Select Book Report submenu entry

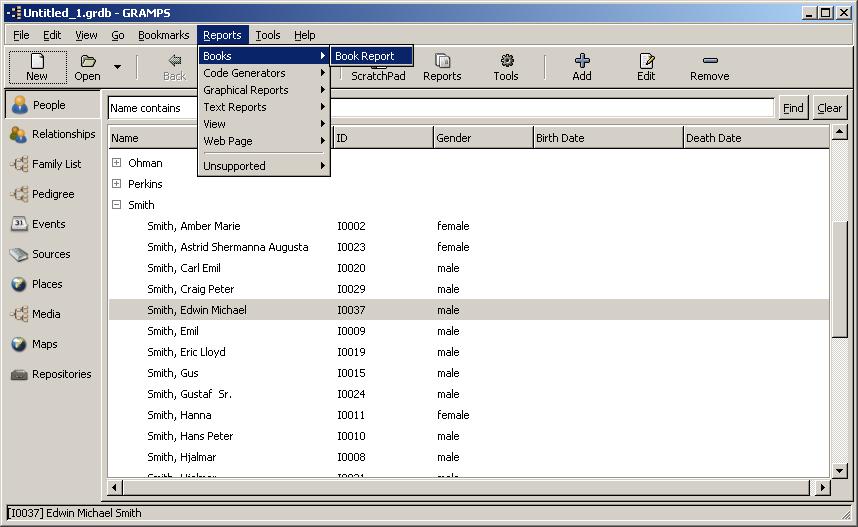point(372,56)
